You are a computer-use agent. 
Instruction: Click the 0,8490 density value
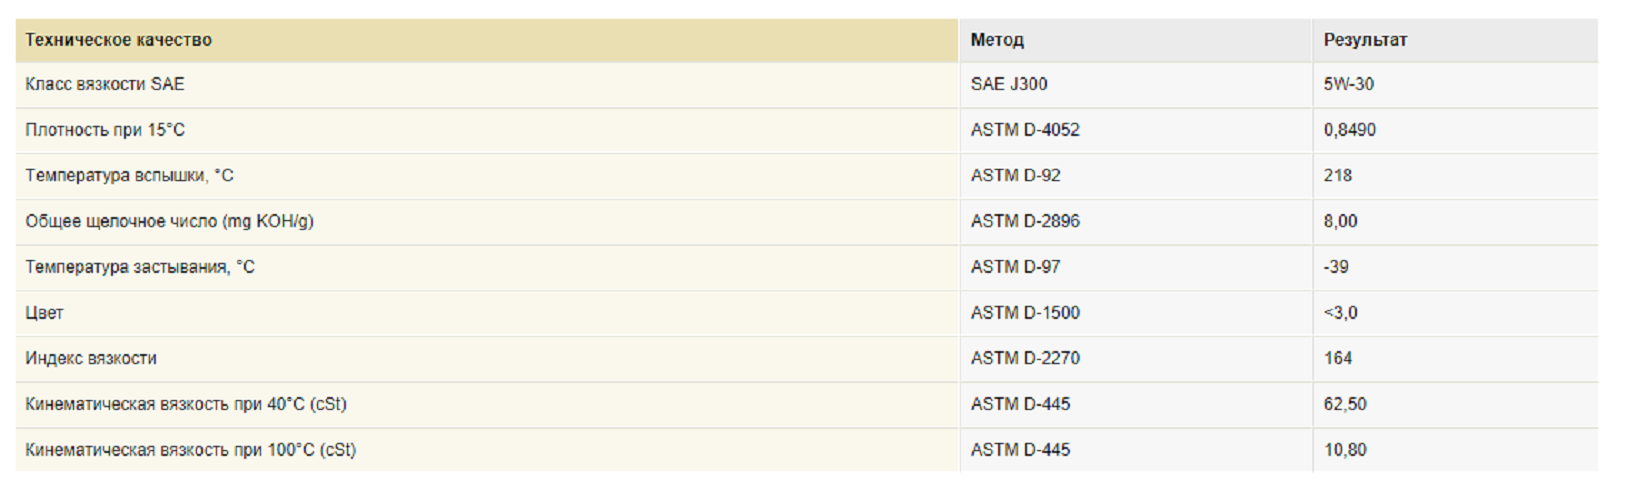click(x=1349, y=130)
